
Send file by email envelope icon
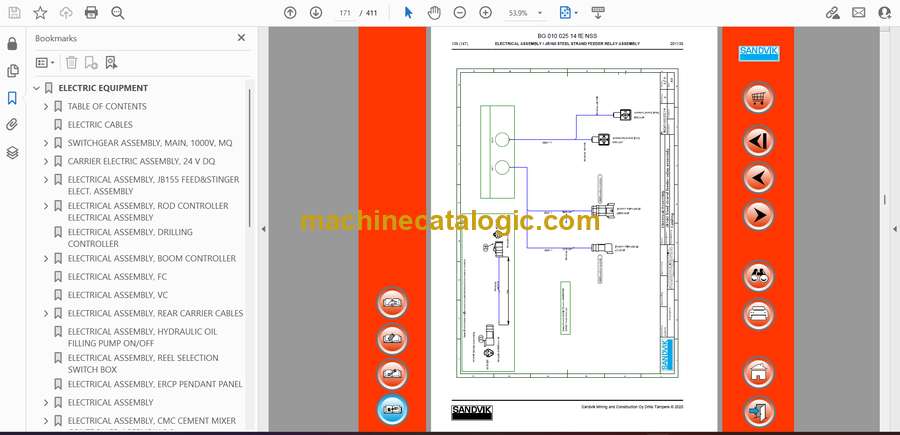[859, 13]
